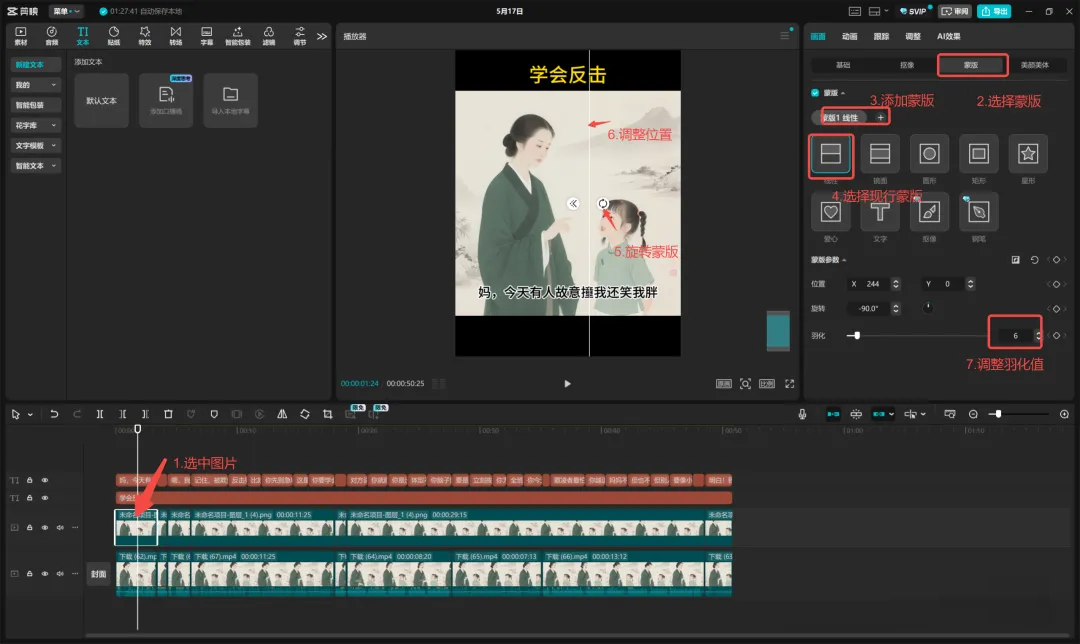Select the 钢笔 pen mask icon

pos(979,212)
